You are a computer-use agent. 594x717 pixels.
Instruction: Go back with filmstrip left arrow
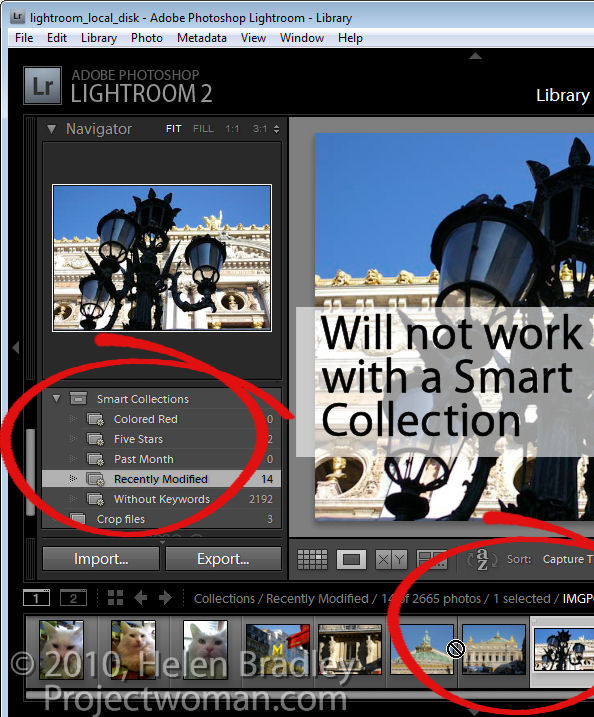(141, 598)
